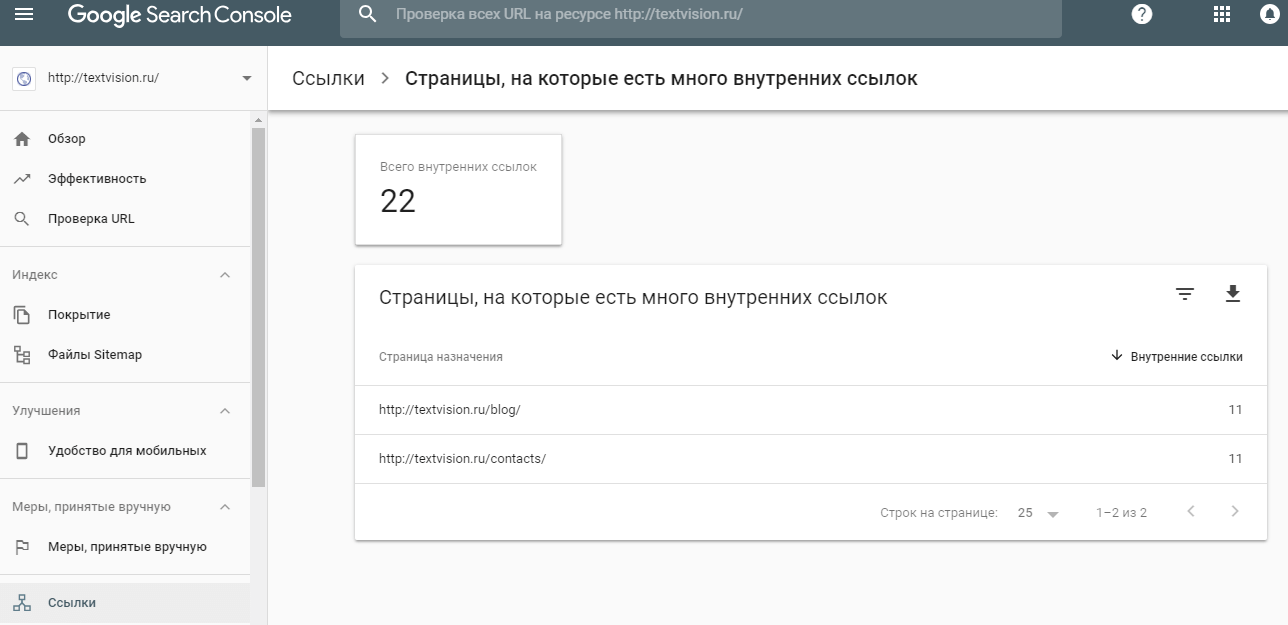Open Search Console help
This screenshot has height=625, width=1288.
[1141, 14]
